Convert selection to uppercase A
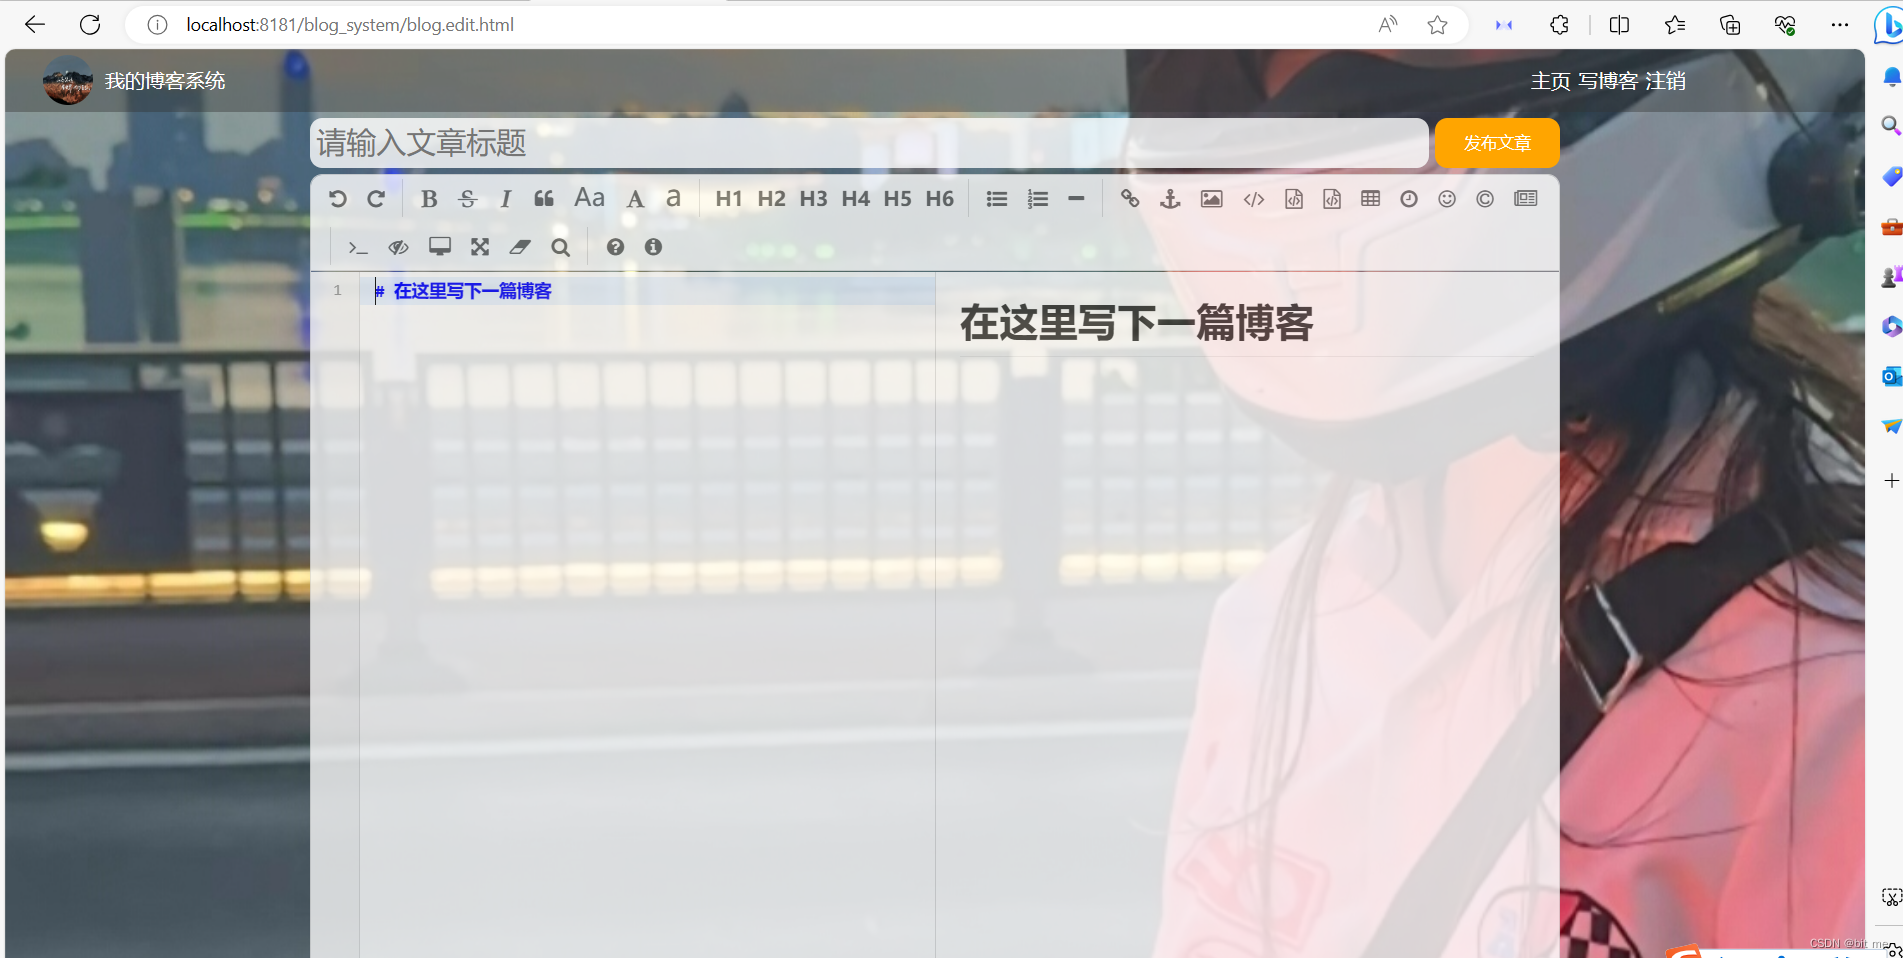 pyautogui.click(x=635, y=199)
